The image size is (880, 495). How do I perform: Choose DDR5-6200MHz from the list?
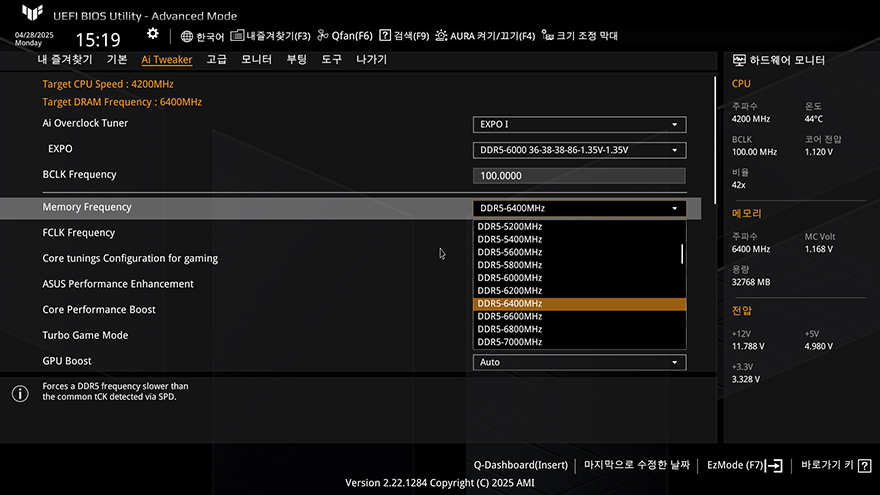pos(579,291)
